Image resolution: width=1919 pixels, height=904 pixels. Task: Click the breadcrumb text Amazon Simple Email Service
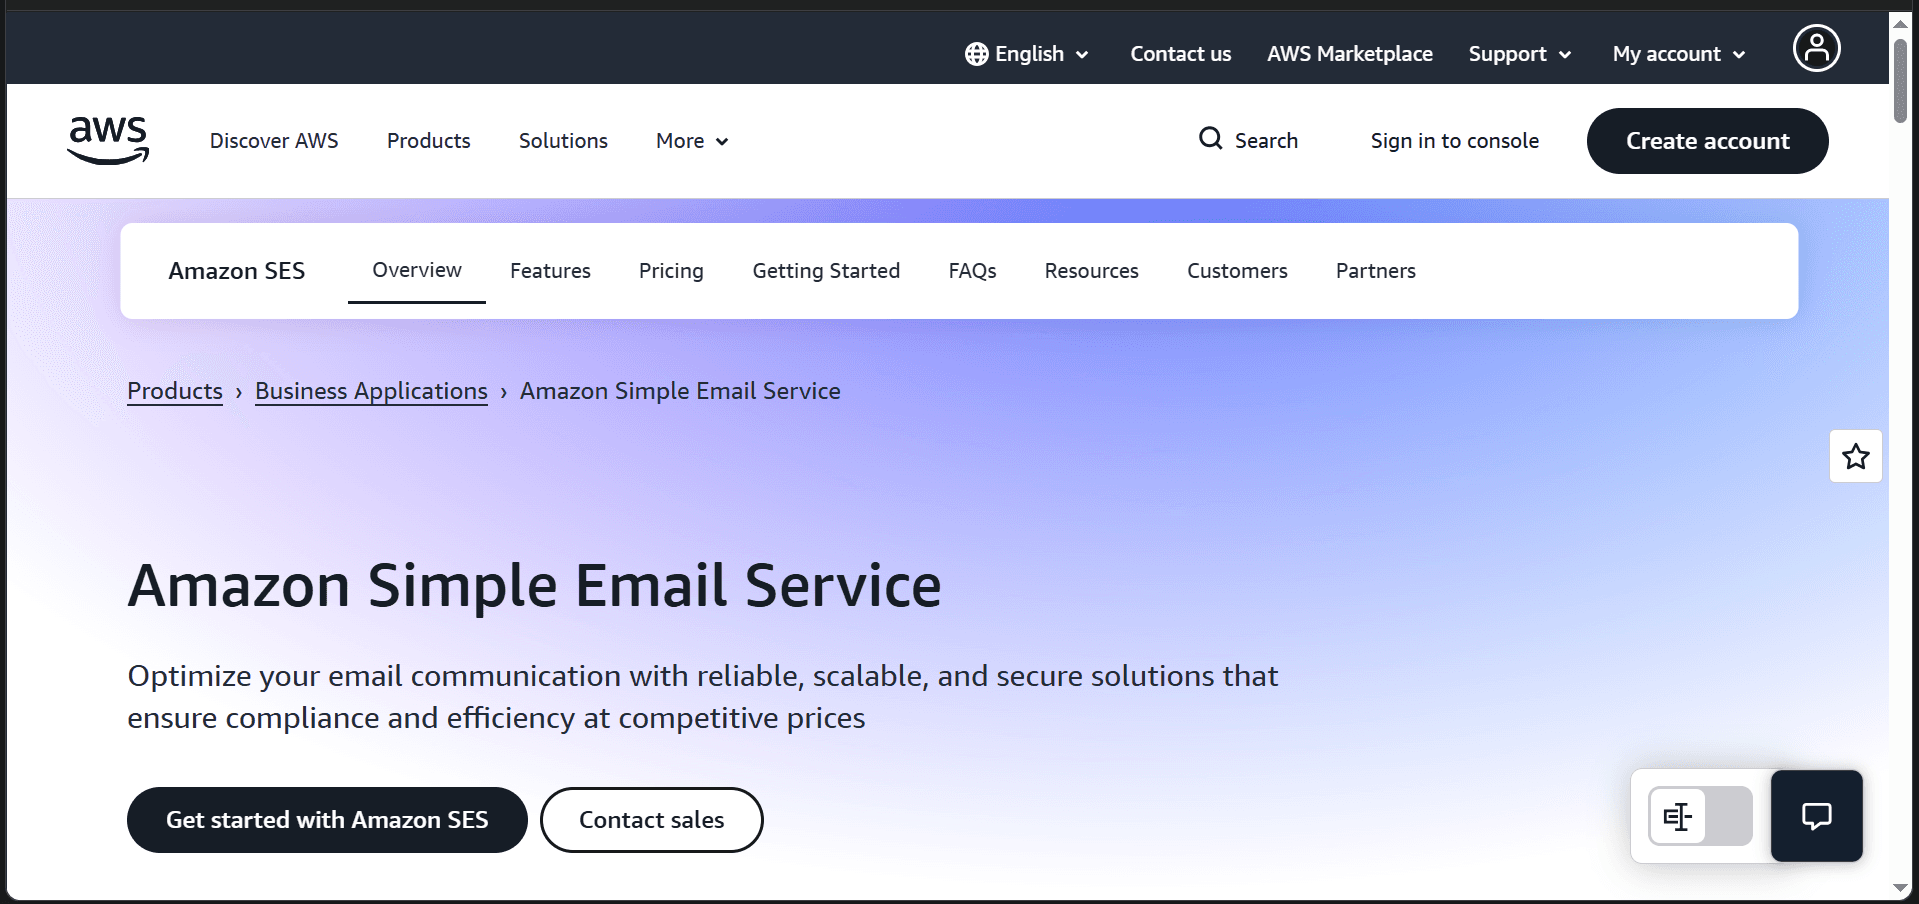680,391
